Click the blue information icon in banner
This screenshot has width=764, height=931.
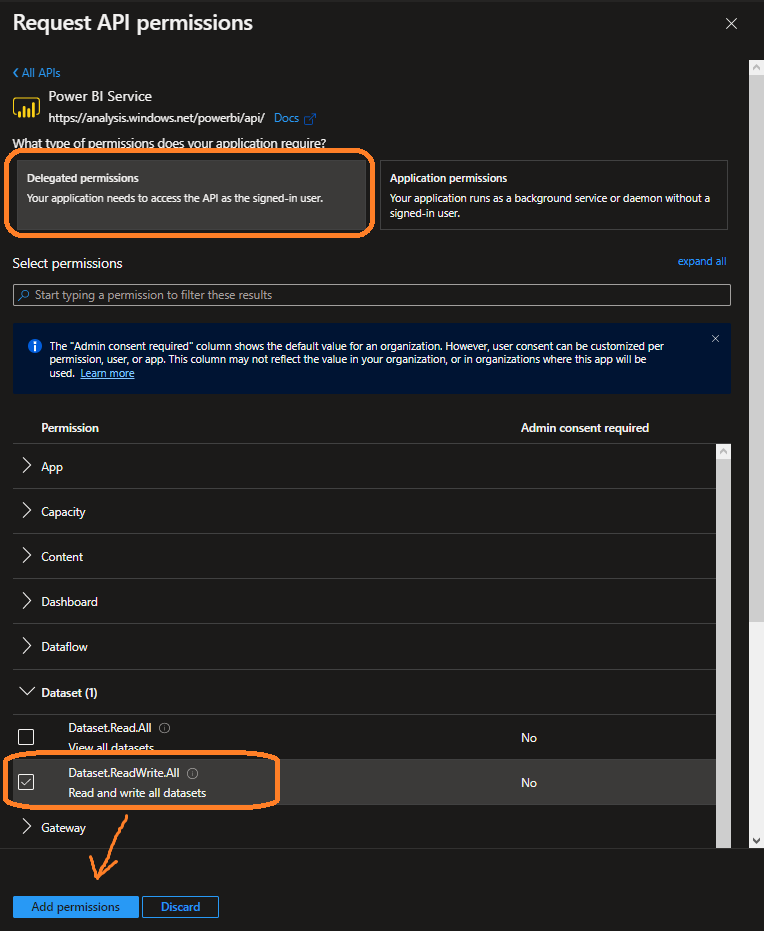[x=34, y=346]
